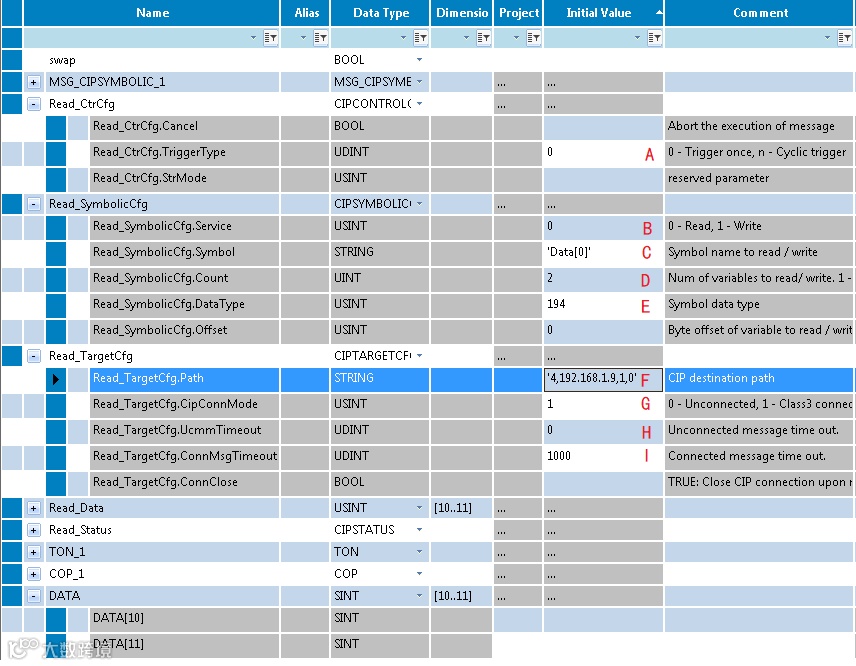Click the DATA dimension [10..11]
Screen dimensions: 856x666
(453, 596)
